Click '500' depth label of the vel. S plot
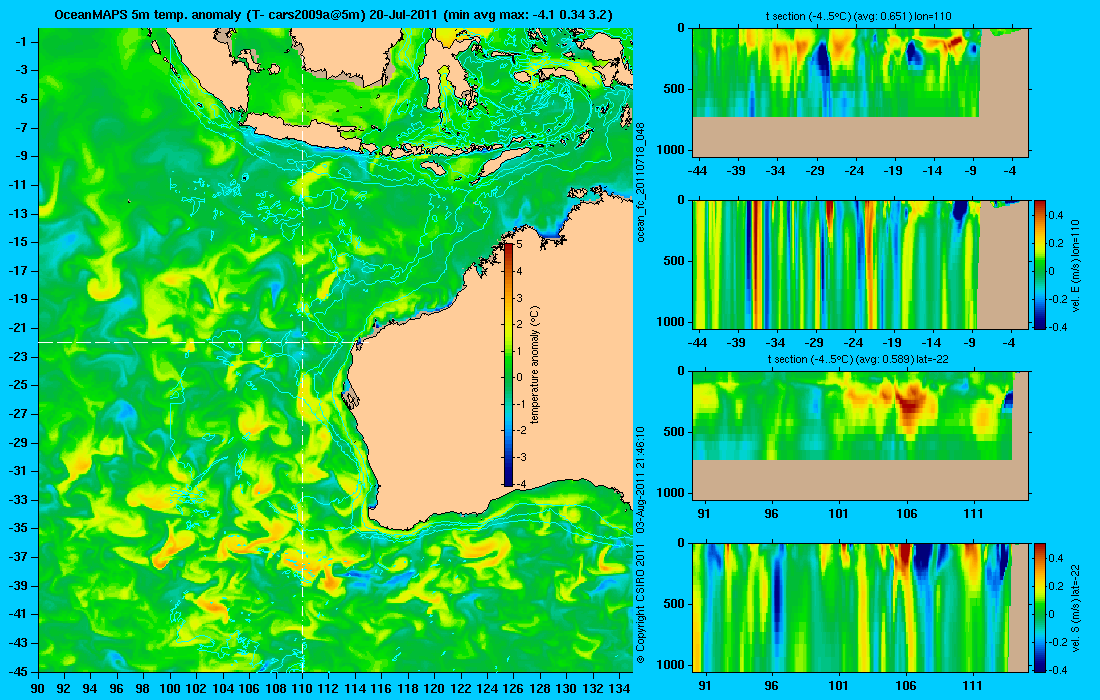 click(675, 604)
